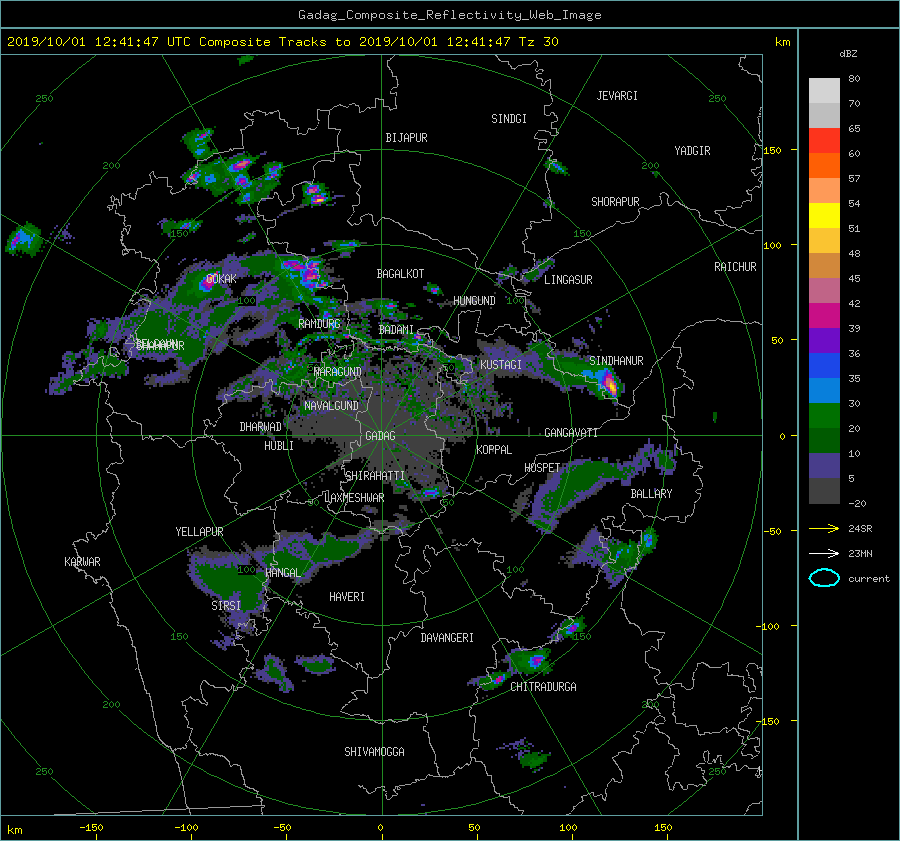Click the 'dBZ' legend heading
Viewport: 900px width, 841px height.
[848, 54]
